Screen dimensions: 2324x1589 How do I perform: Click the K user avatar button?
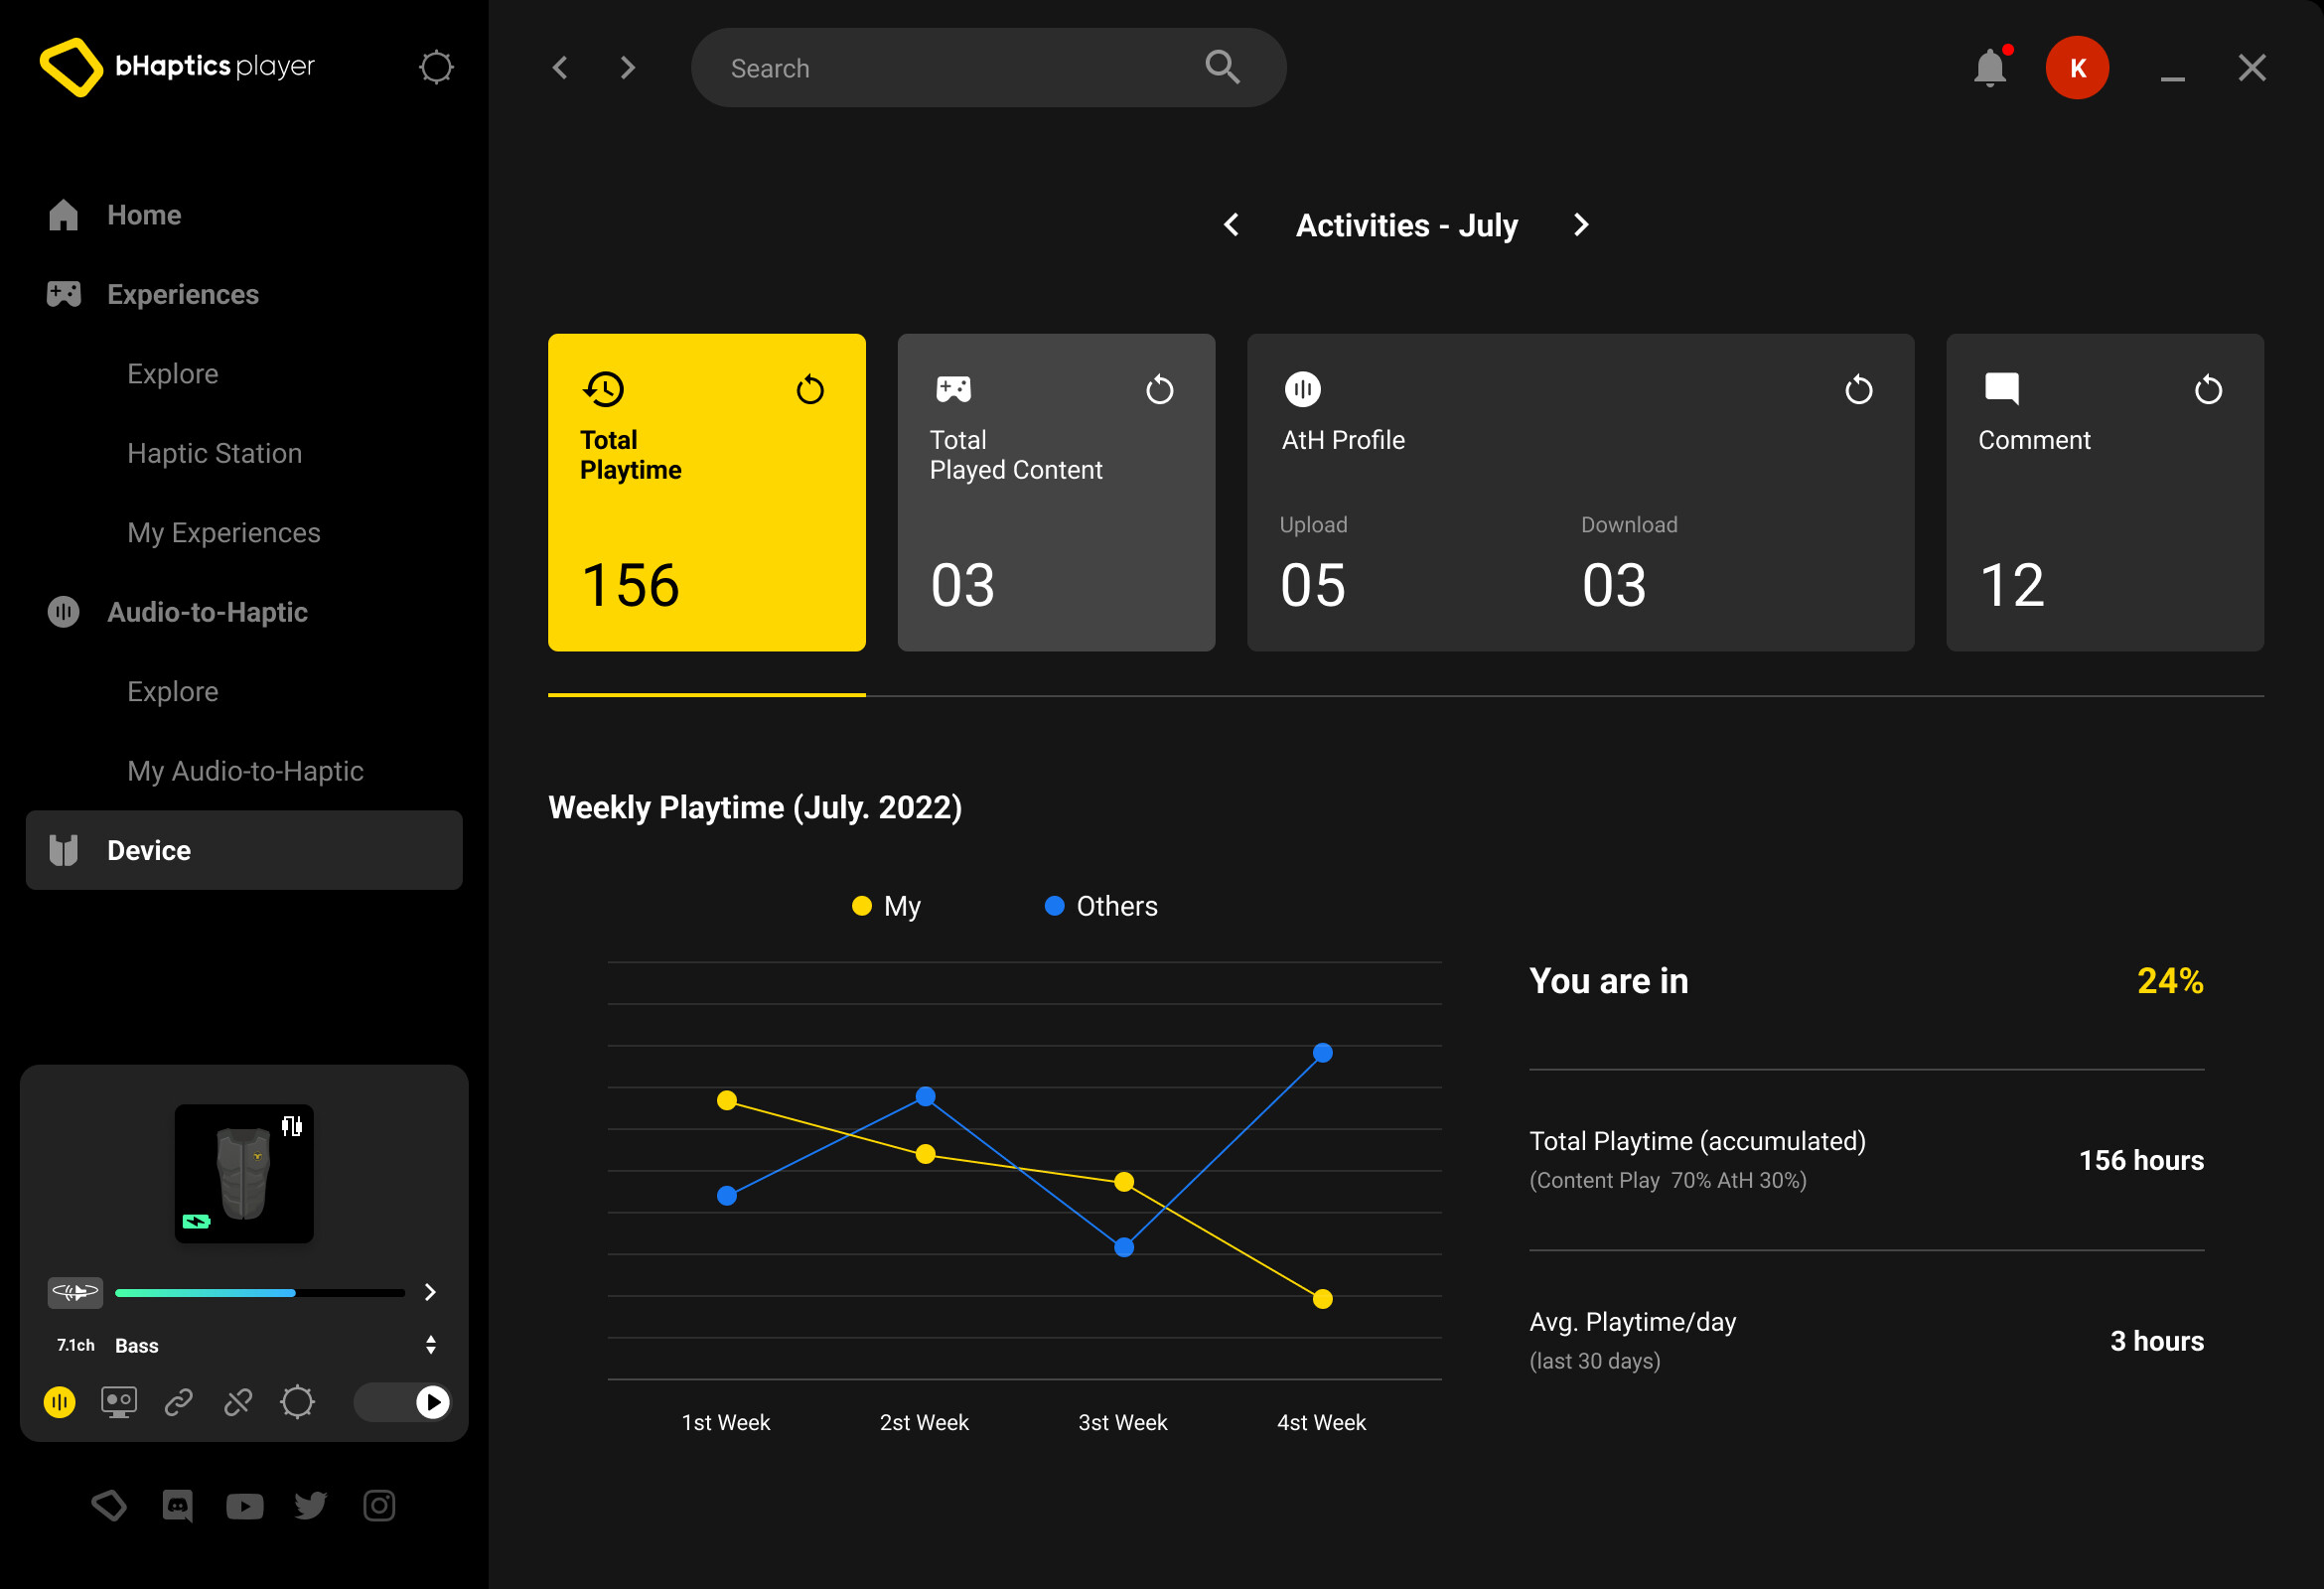click(2076, 68)
